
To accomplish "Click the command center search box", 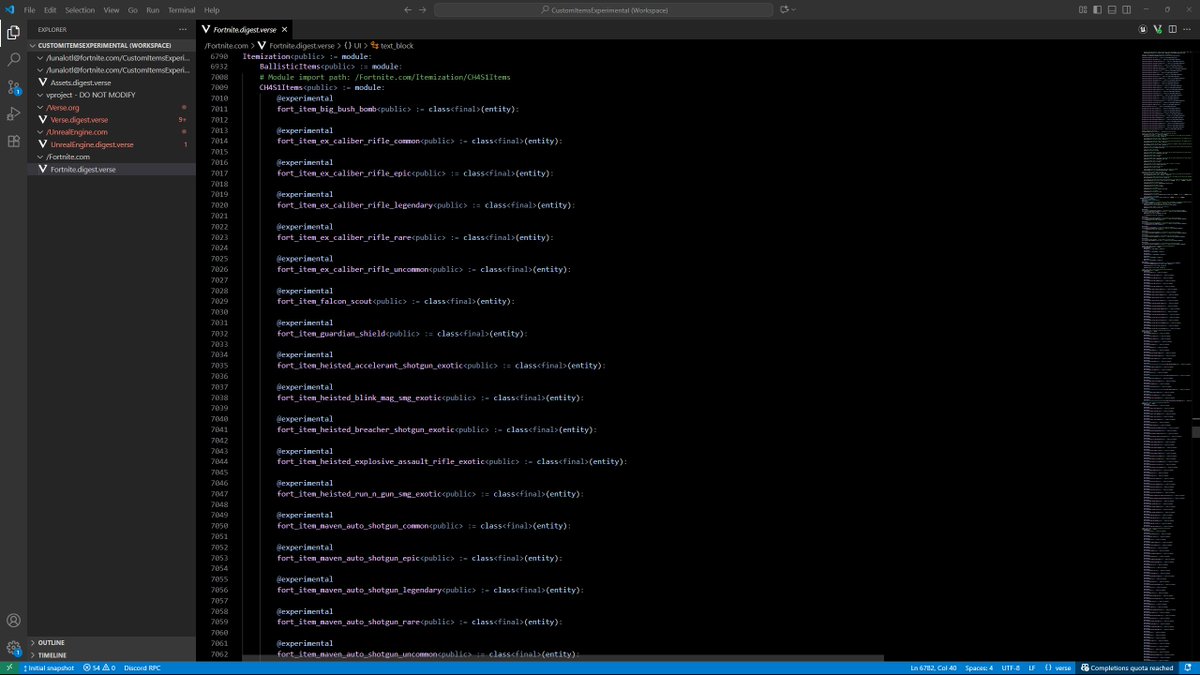I will click(604, 9).
